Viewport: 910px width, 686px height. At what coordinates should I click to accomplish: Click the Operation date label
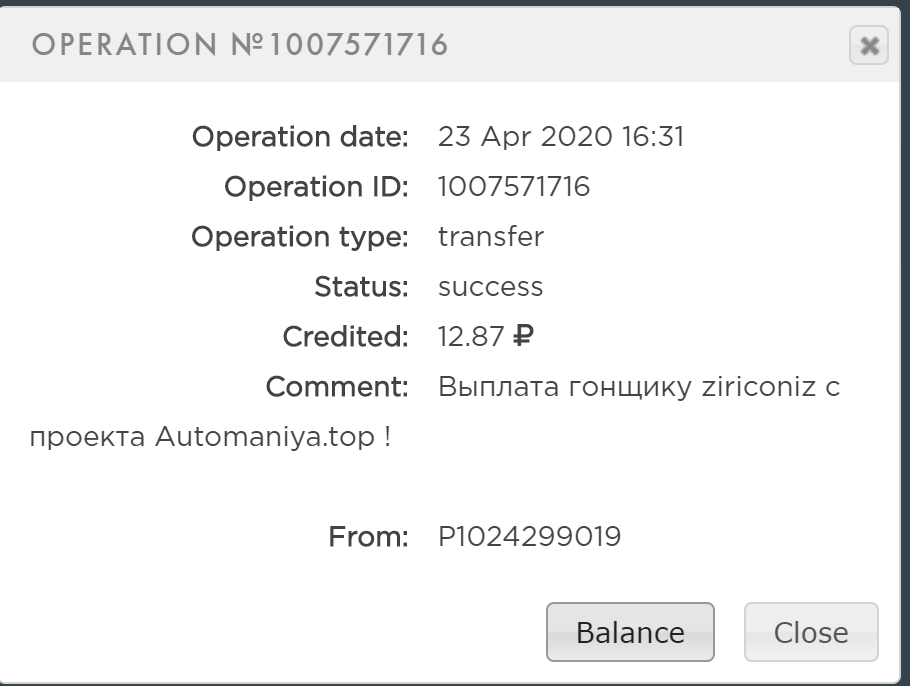coord(300,137)
